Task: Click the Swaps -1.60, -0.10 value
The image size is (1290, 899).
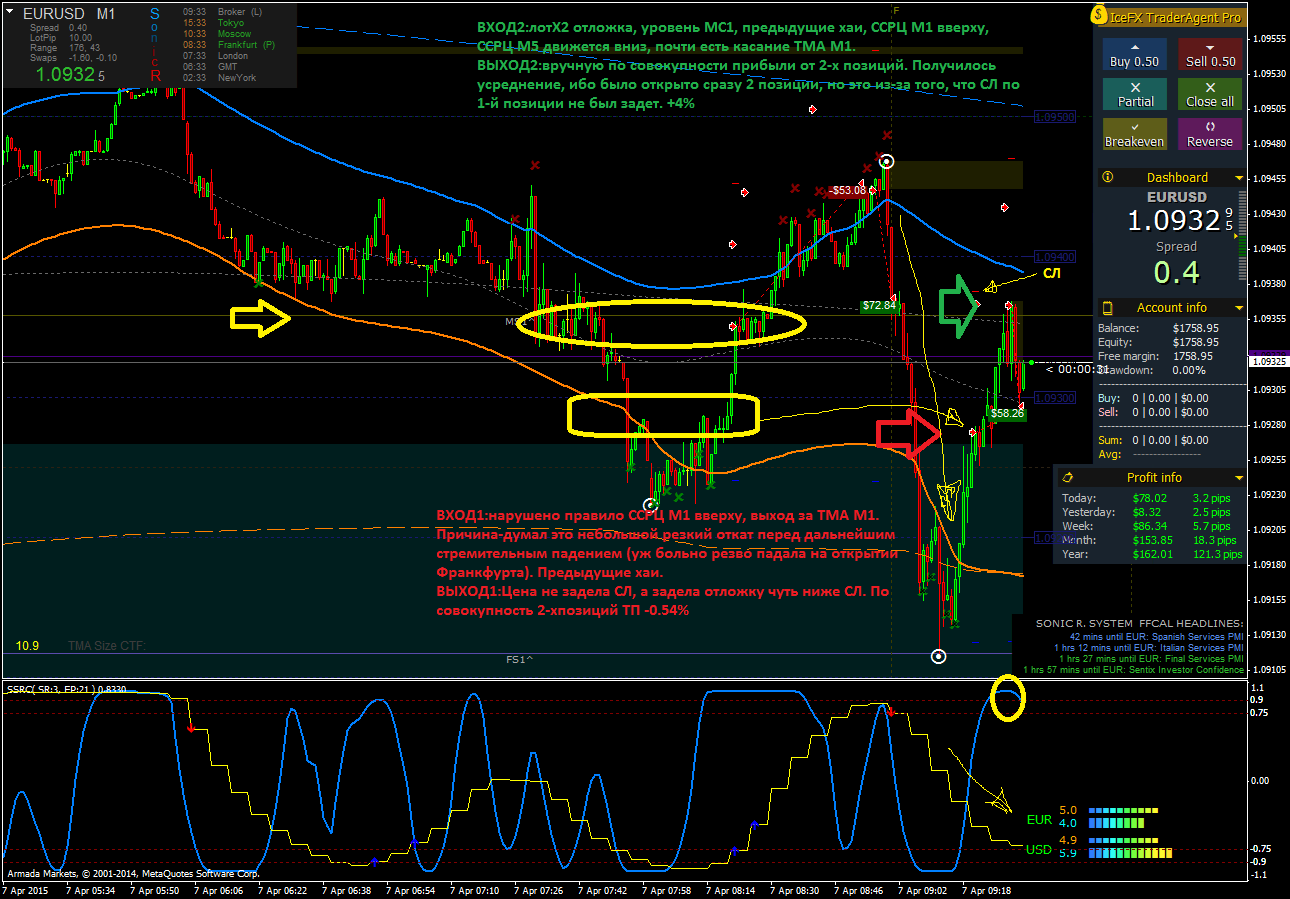Action: click(x=93, y=57)
